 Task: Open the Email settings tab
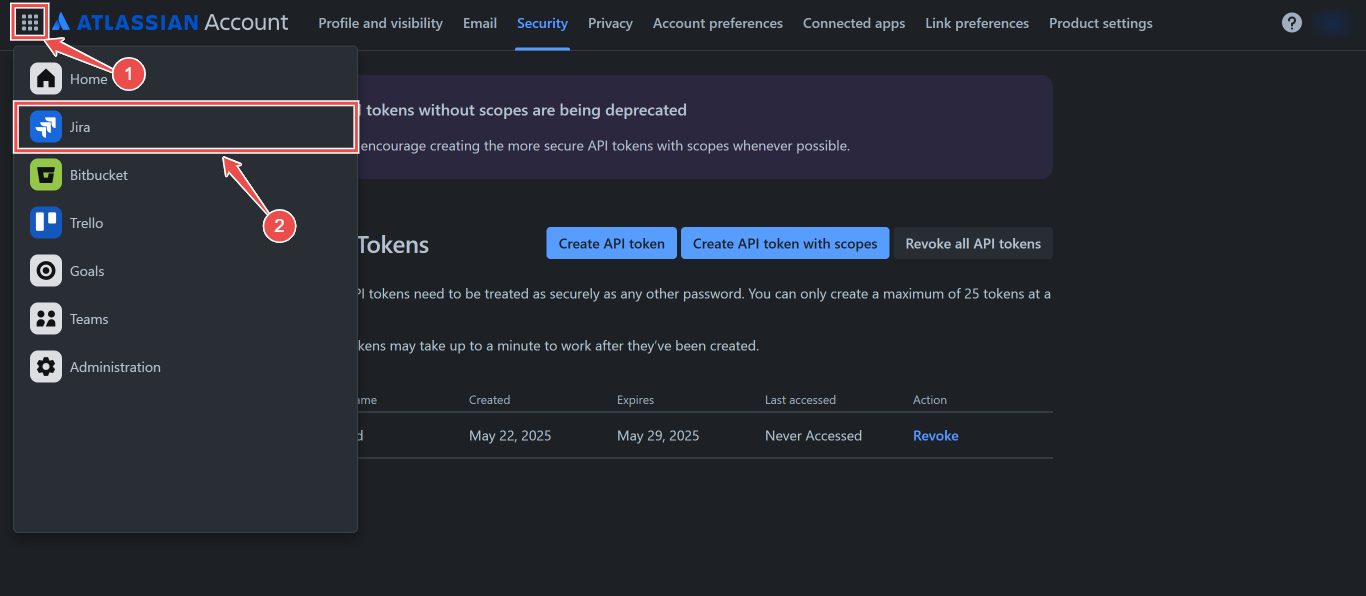tap(479, 22)
